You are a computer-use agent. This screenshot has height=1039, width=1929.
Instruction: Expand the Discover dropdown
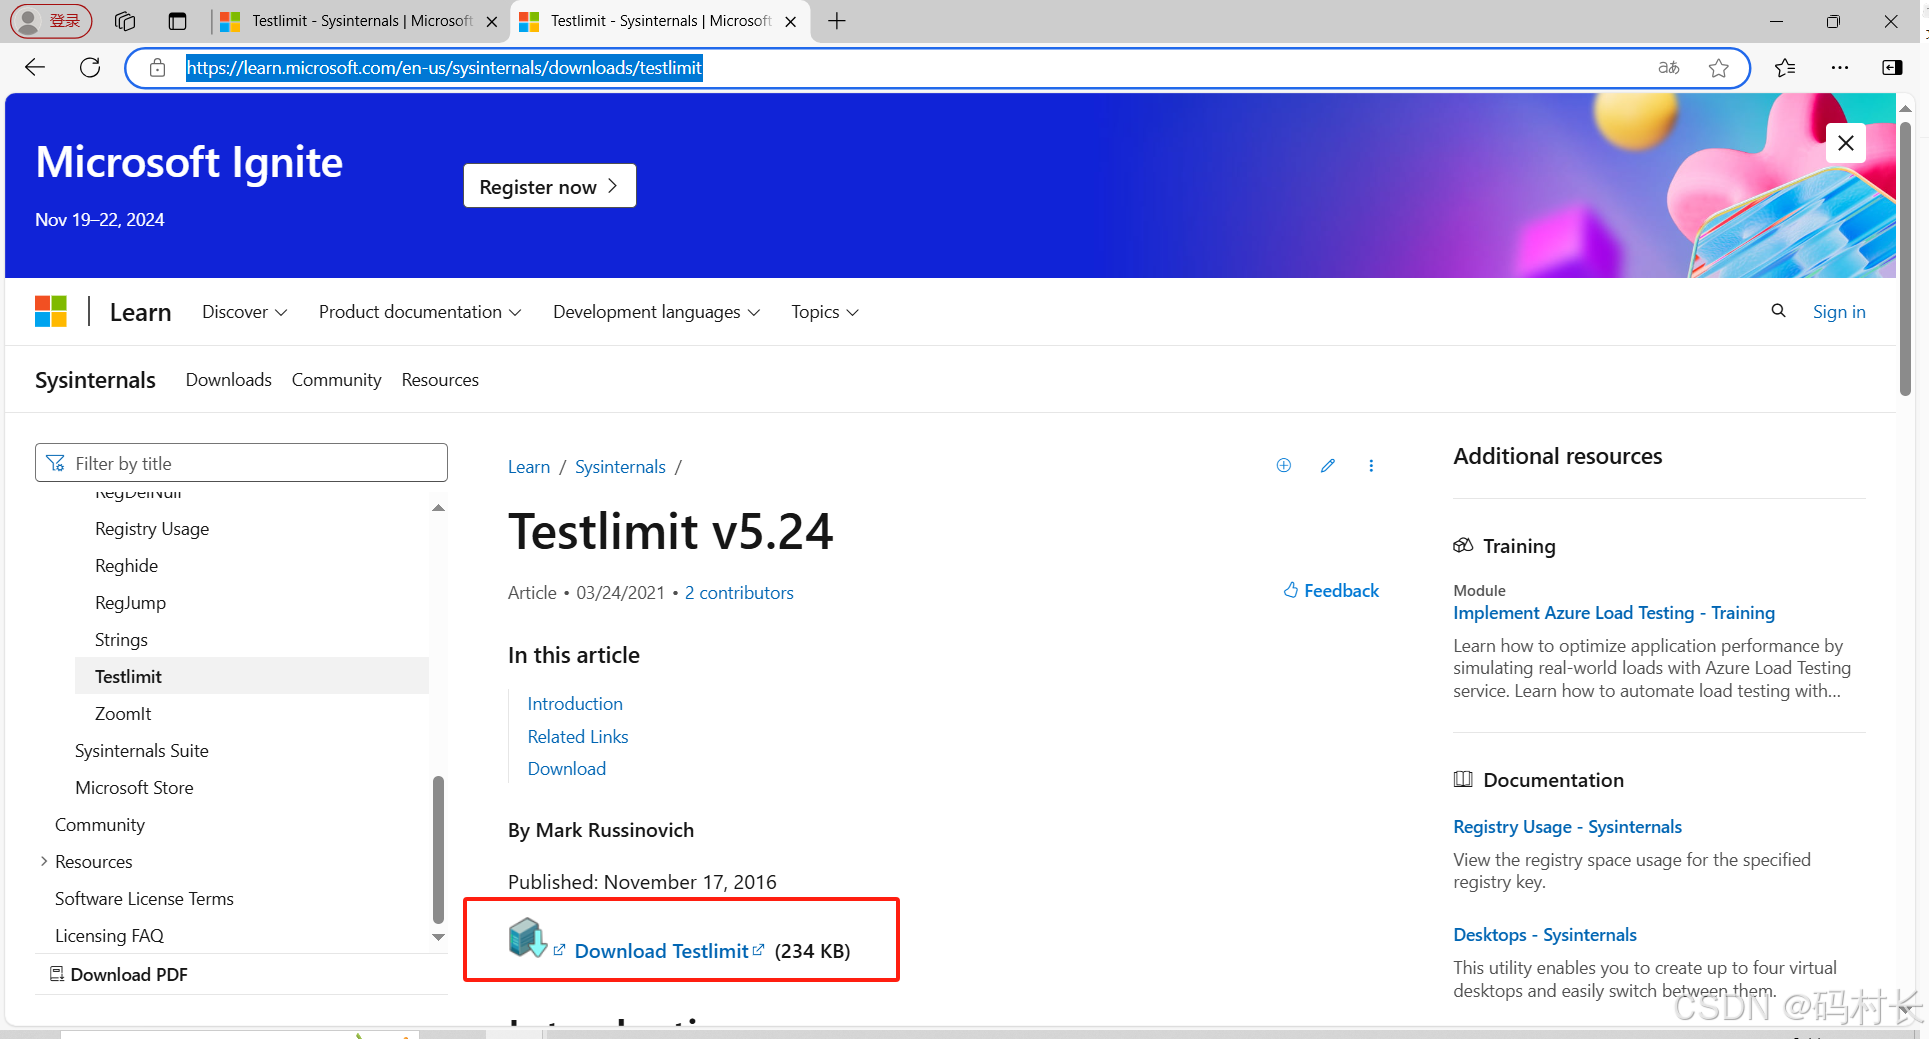click(x=244, y=312)
